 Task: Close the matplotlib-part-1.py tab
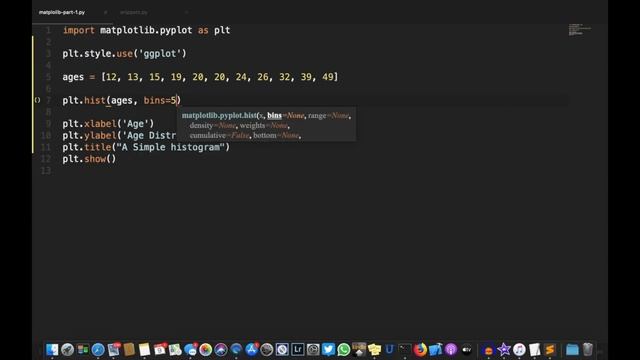pos(105,13)
